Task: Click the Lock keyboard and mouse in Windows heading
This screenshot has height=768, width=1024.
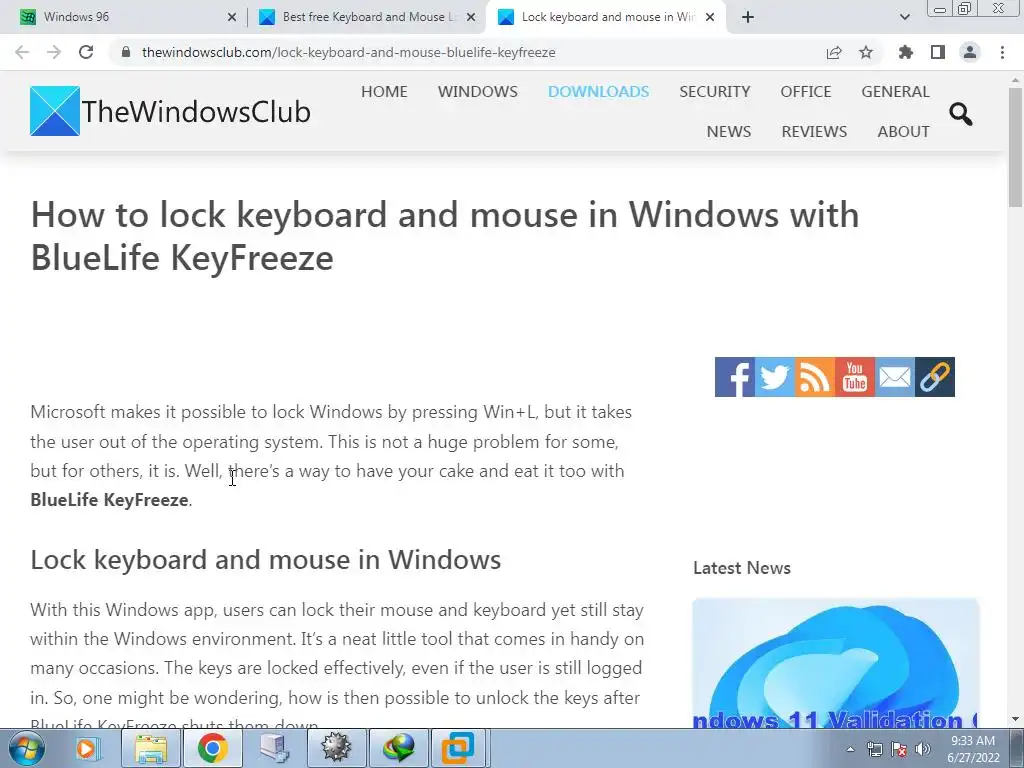Action: [266, 560]
